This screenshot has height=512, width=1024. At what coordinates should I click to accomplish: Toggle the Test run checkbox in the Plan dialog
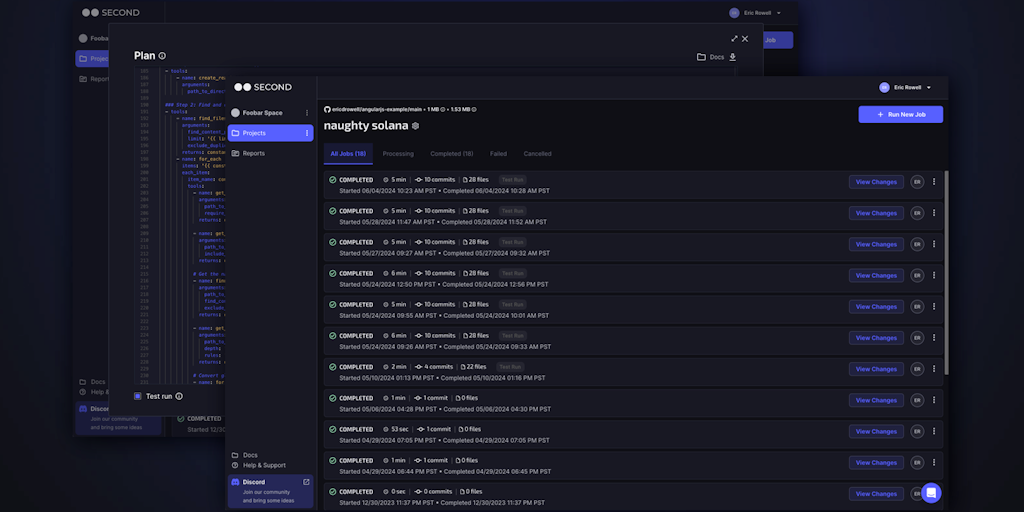coord(138,396)
